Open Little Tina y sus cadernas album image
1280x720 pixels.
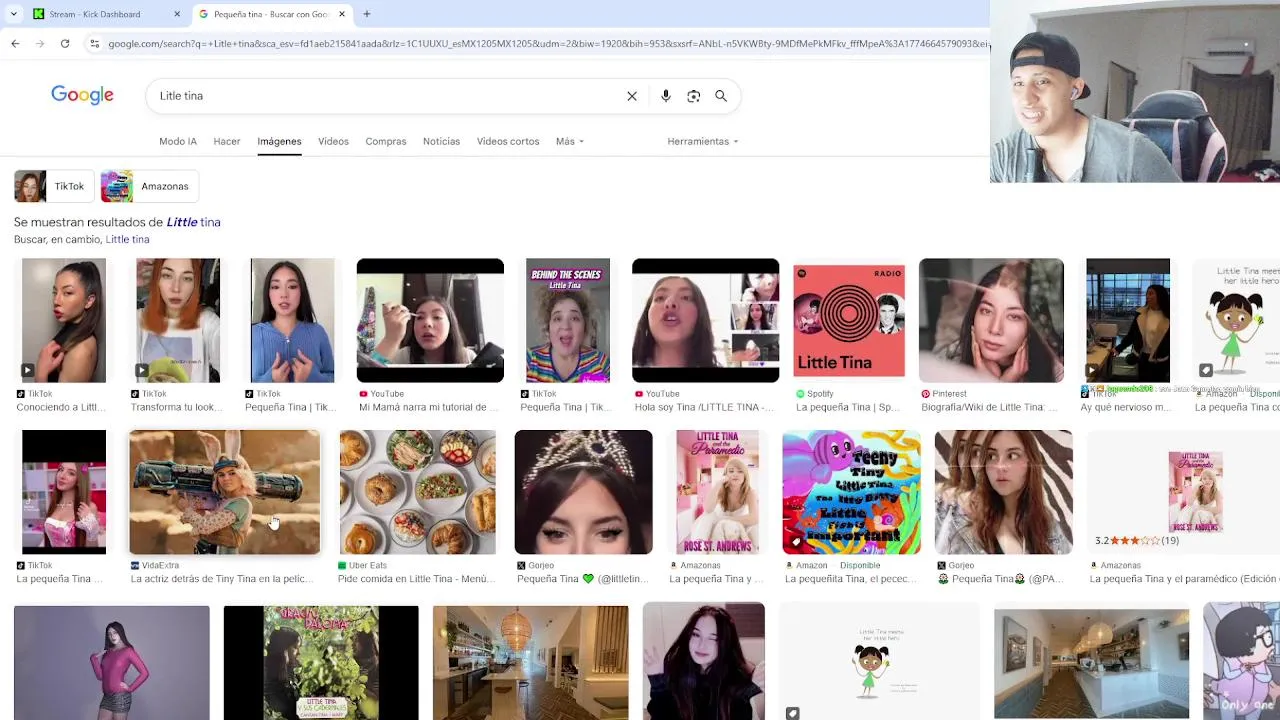coord(321,662)
